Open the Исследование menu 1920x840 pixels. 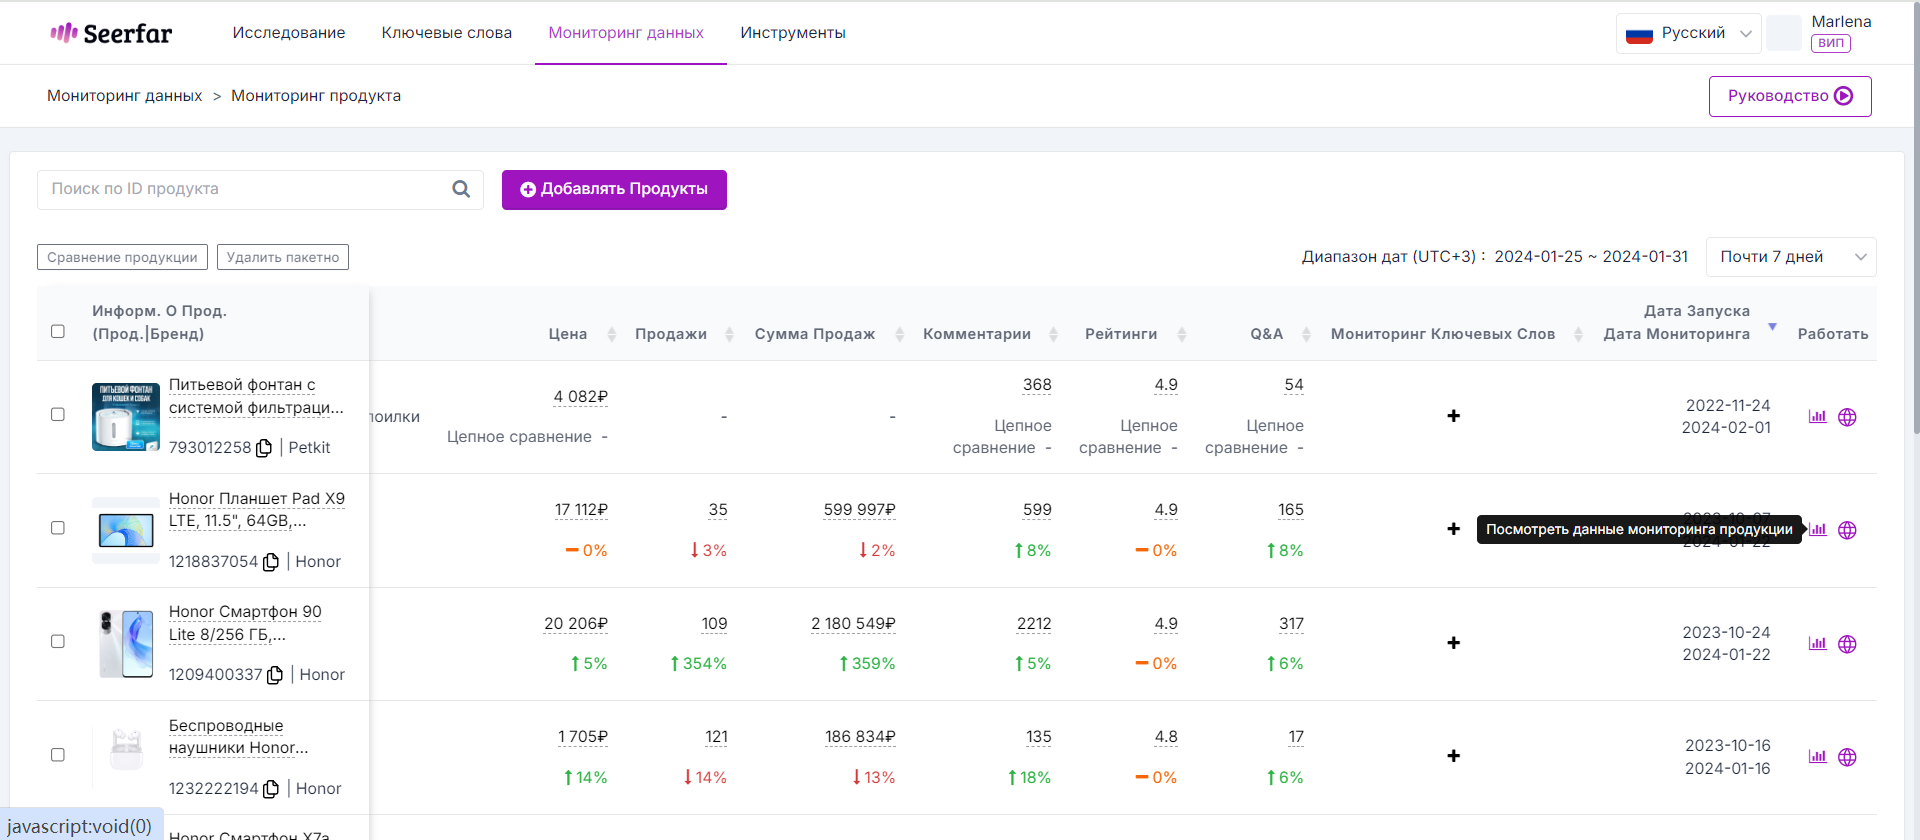[x=289, y=33]
